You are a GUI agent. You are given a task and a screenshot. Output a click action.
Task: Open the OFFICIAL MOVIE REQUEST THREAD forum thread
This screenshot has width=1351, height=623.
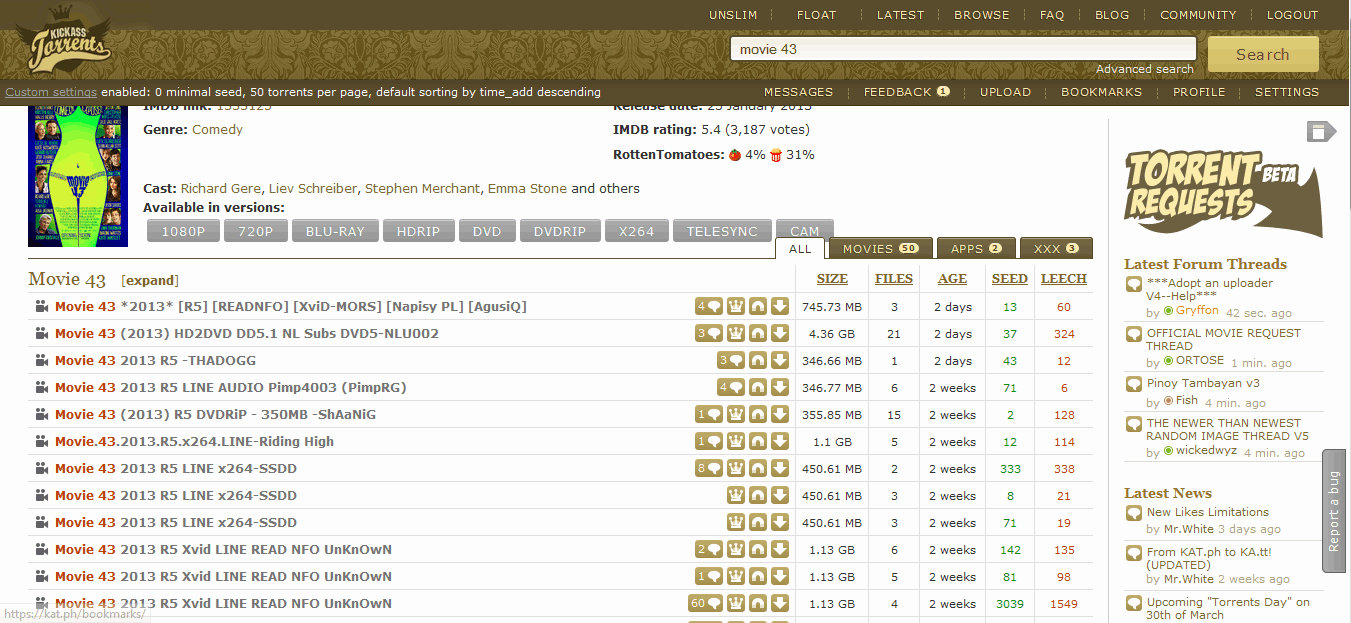pyautogui.click(x=1224, y=339)
